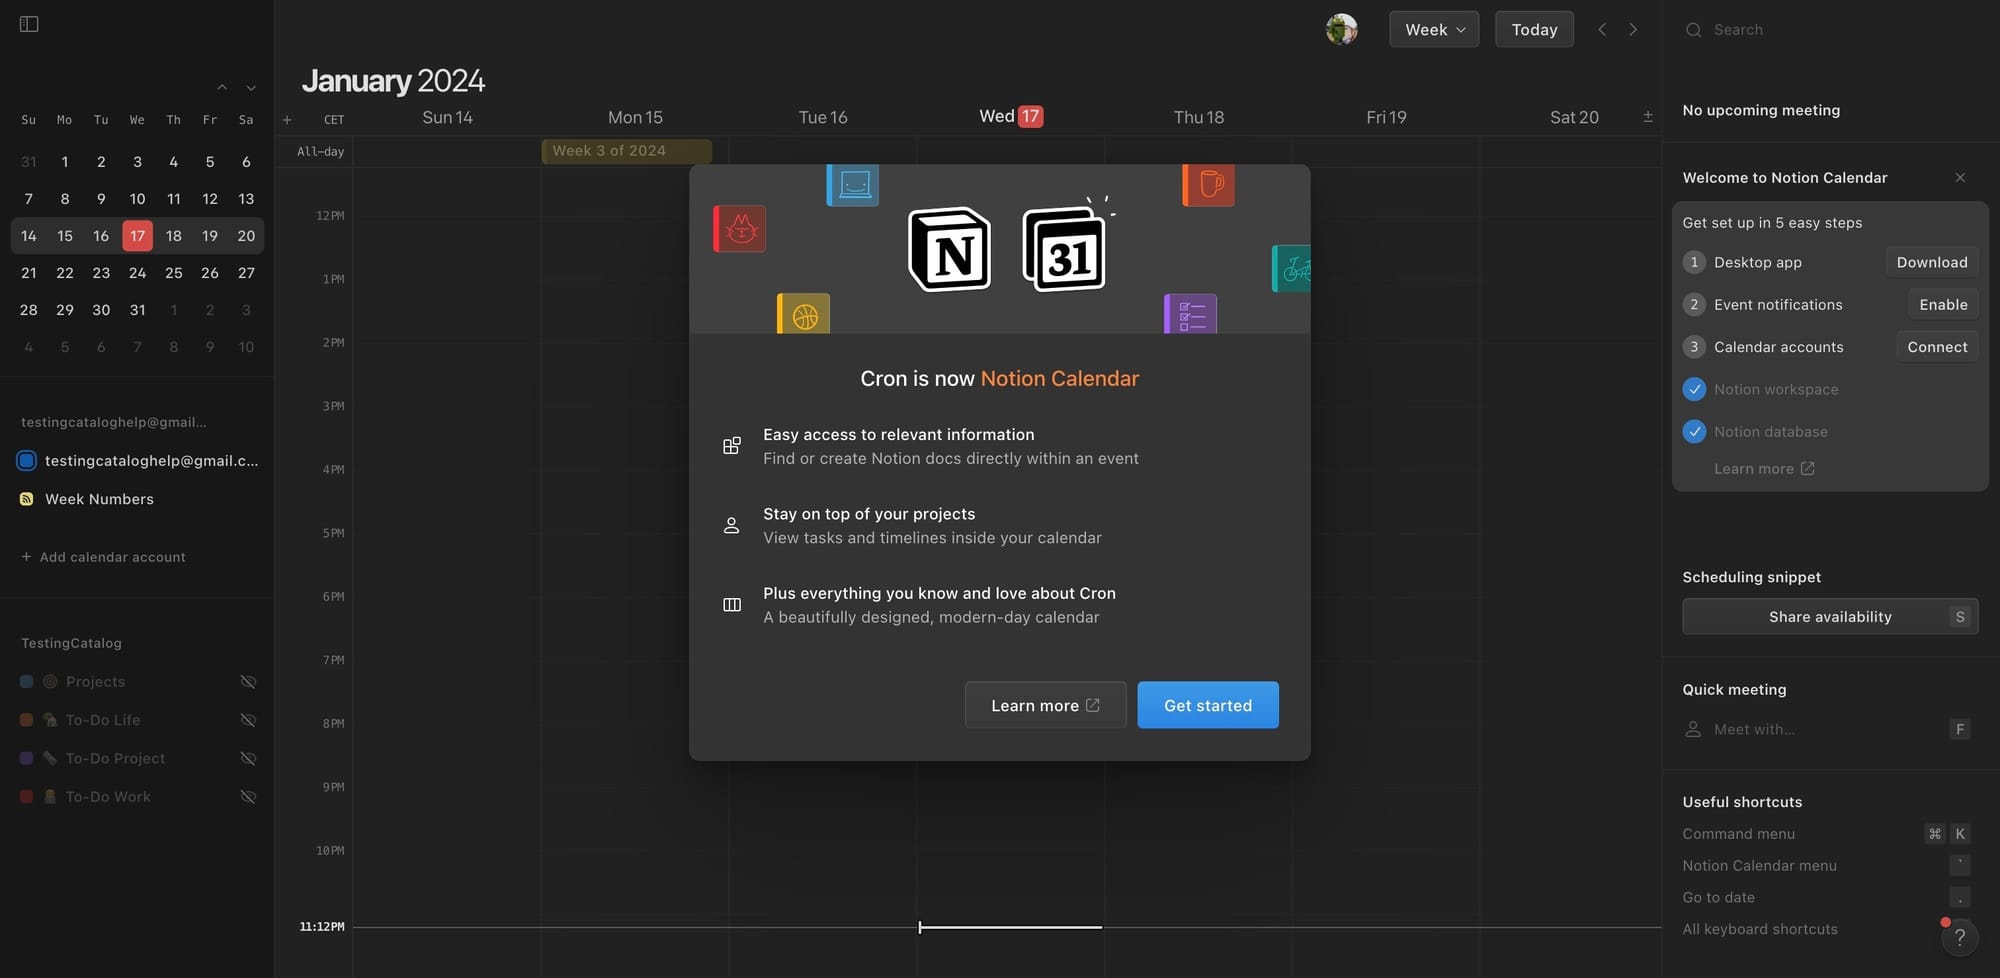Click the To-Do Work red color swatch
Image resolution: width=2000 pixels, height=978 pixels.
click(27, 797)
